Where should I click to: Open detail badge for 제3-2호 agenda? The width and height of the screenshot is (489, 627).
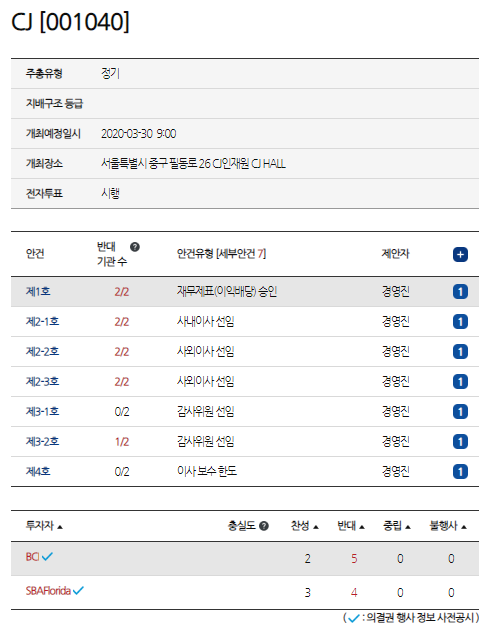460,441
